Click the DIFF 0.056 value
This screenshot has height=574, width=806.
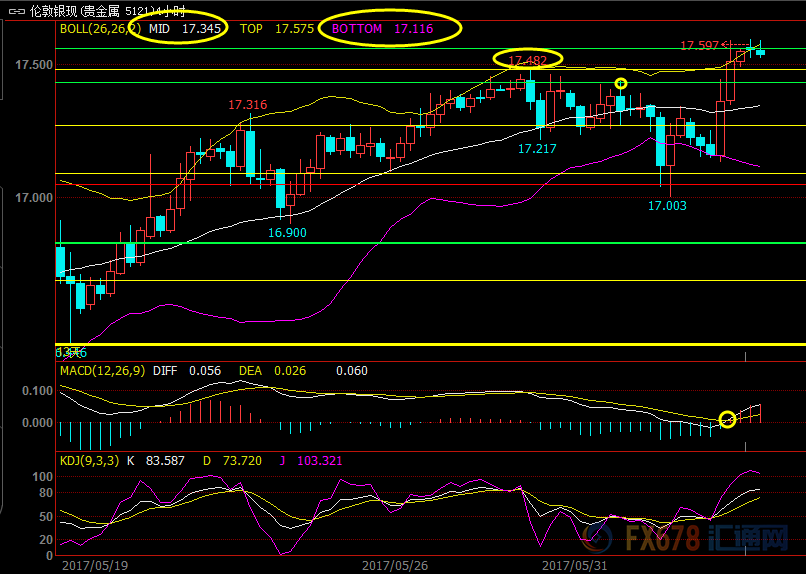[x=187, y=371]
